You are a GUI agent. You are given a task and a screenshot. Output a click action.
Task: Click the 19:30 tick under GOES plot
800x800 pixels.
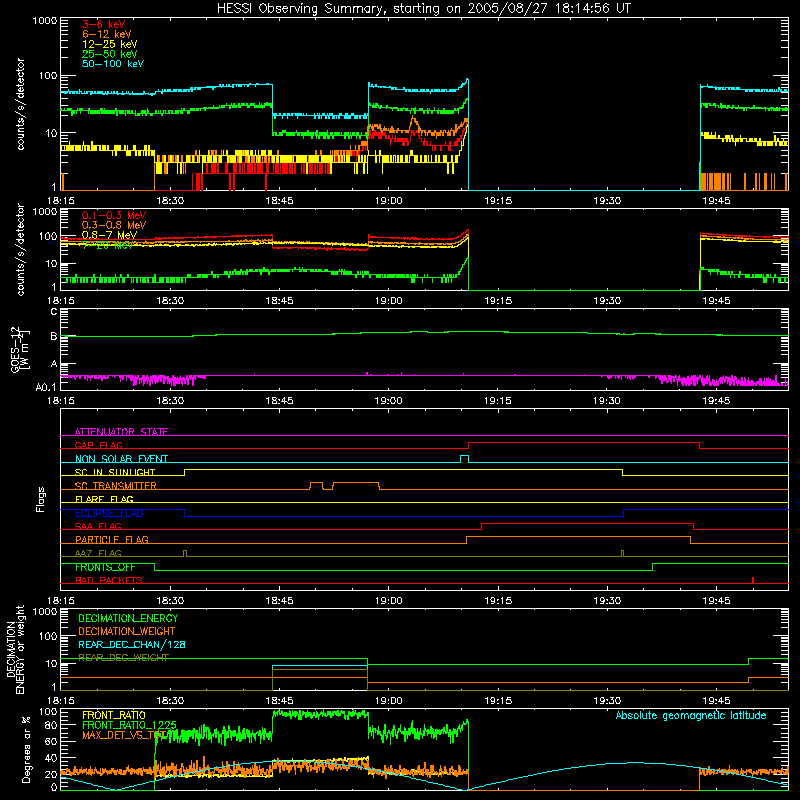(x=607, y=401)
